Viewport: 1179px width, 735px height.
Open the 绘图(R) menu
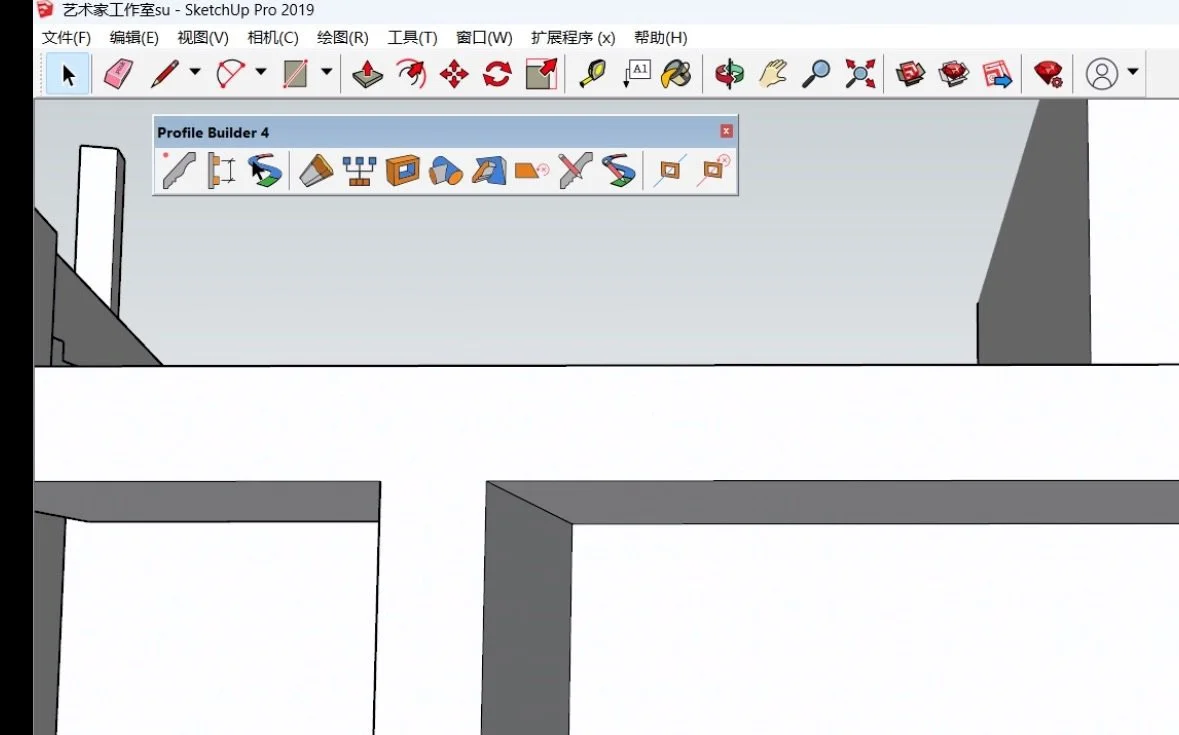tap(343, 38)
